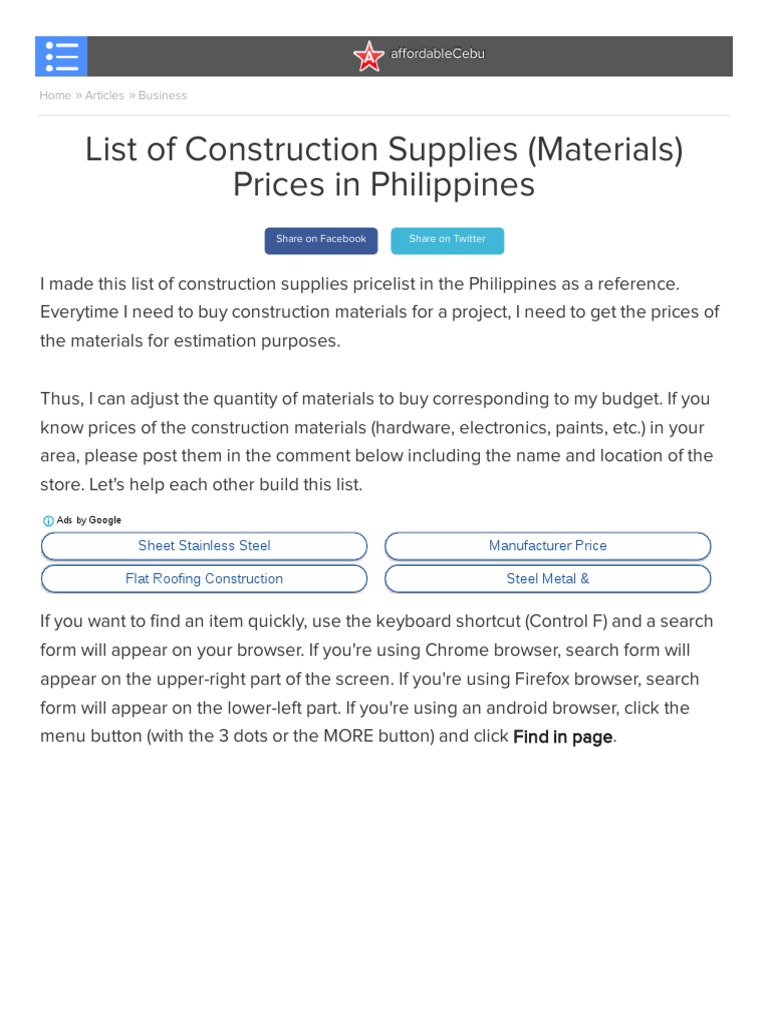Select the Flat Roofing Construction ad
This screenshot has height=1024, width=768.
click(204, 579)
